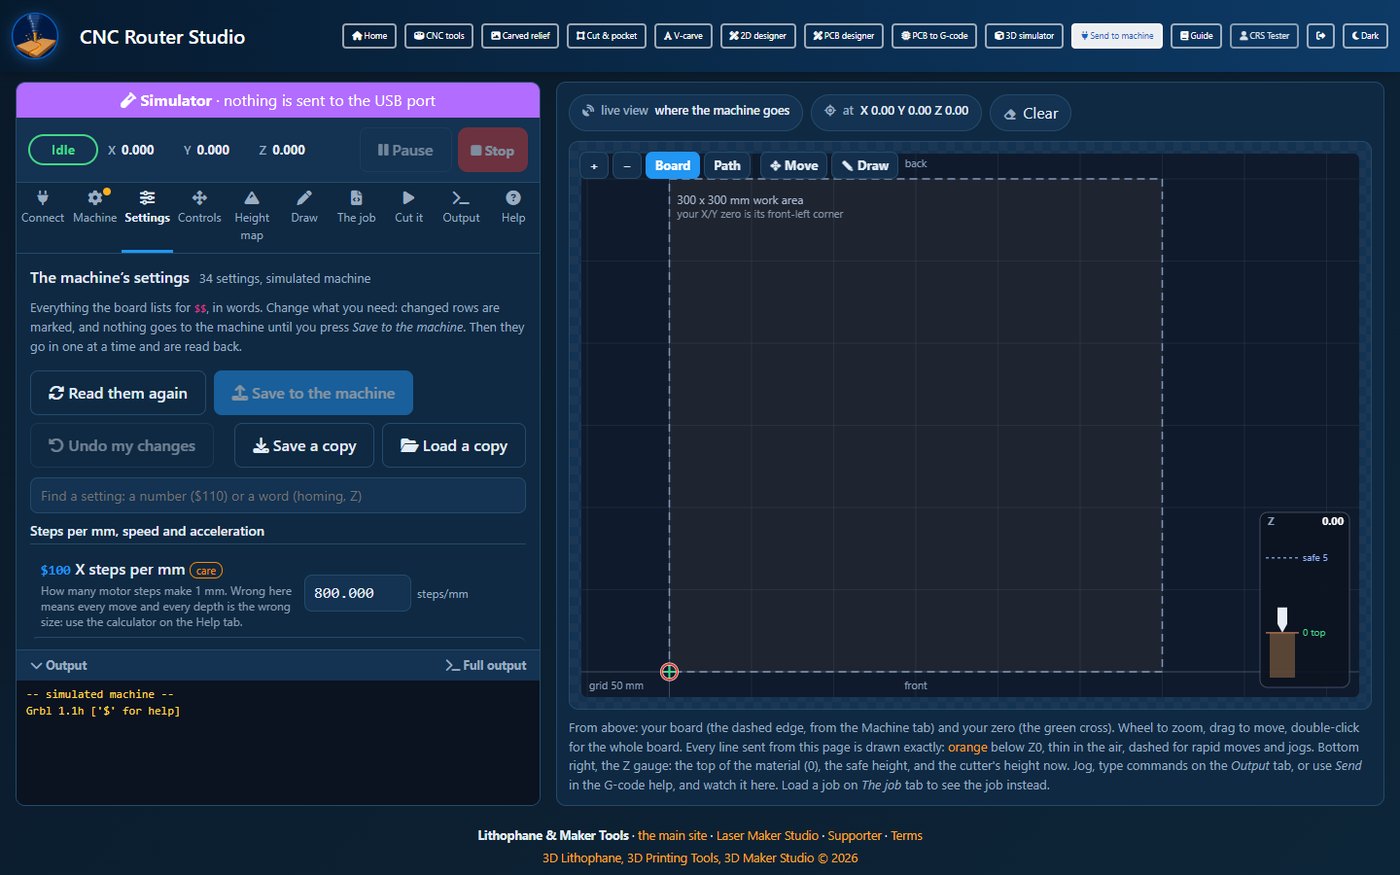
Task: Open the Cut it tab with the play icon
Action: click(409, 208)
